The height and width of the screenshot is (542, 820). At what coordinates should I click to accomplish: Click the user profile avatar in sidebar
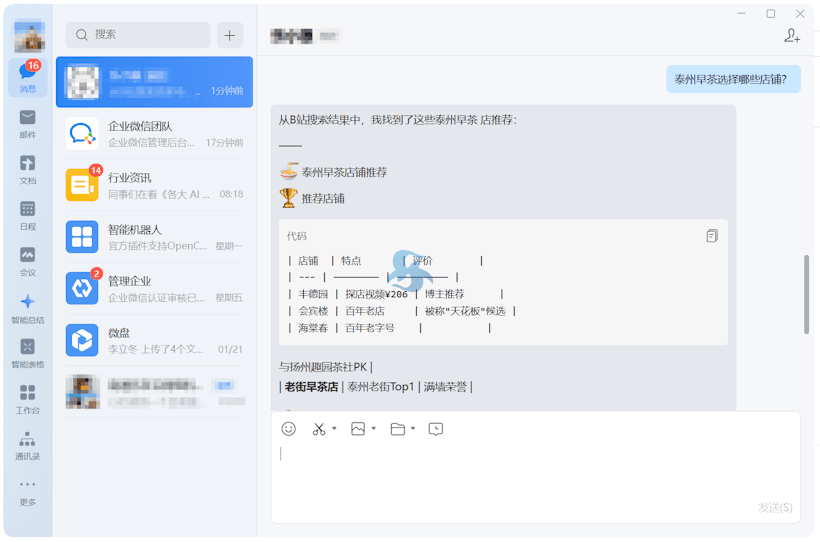click(29, 36)
